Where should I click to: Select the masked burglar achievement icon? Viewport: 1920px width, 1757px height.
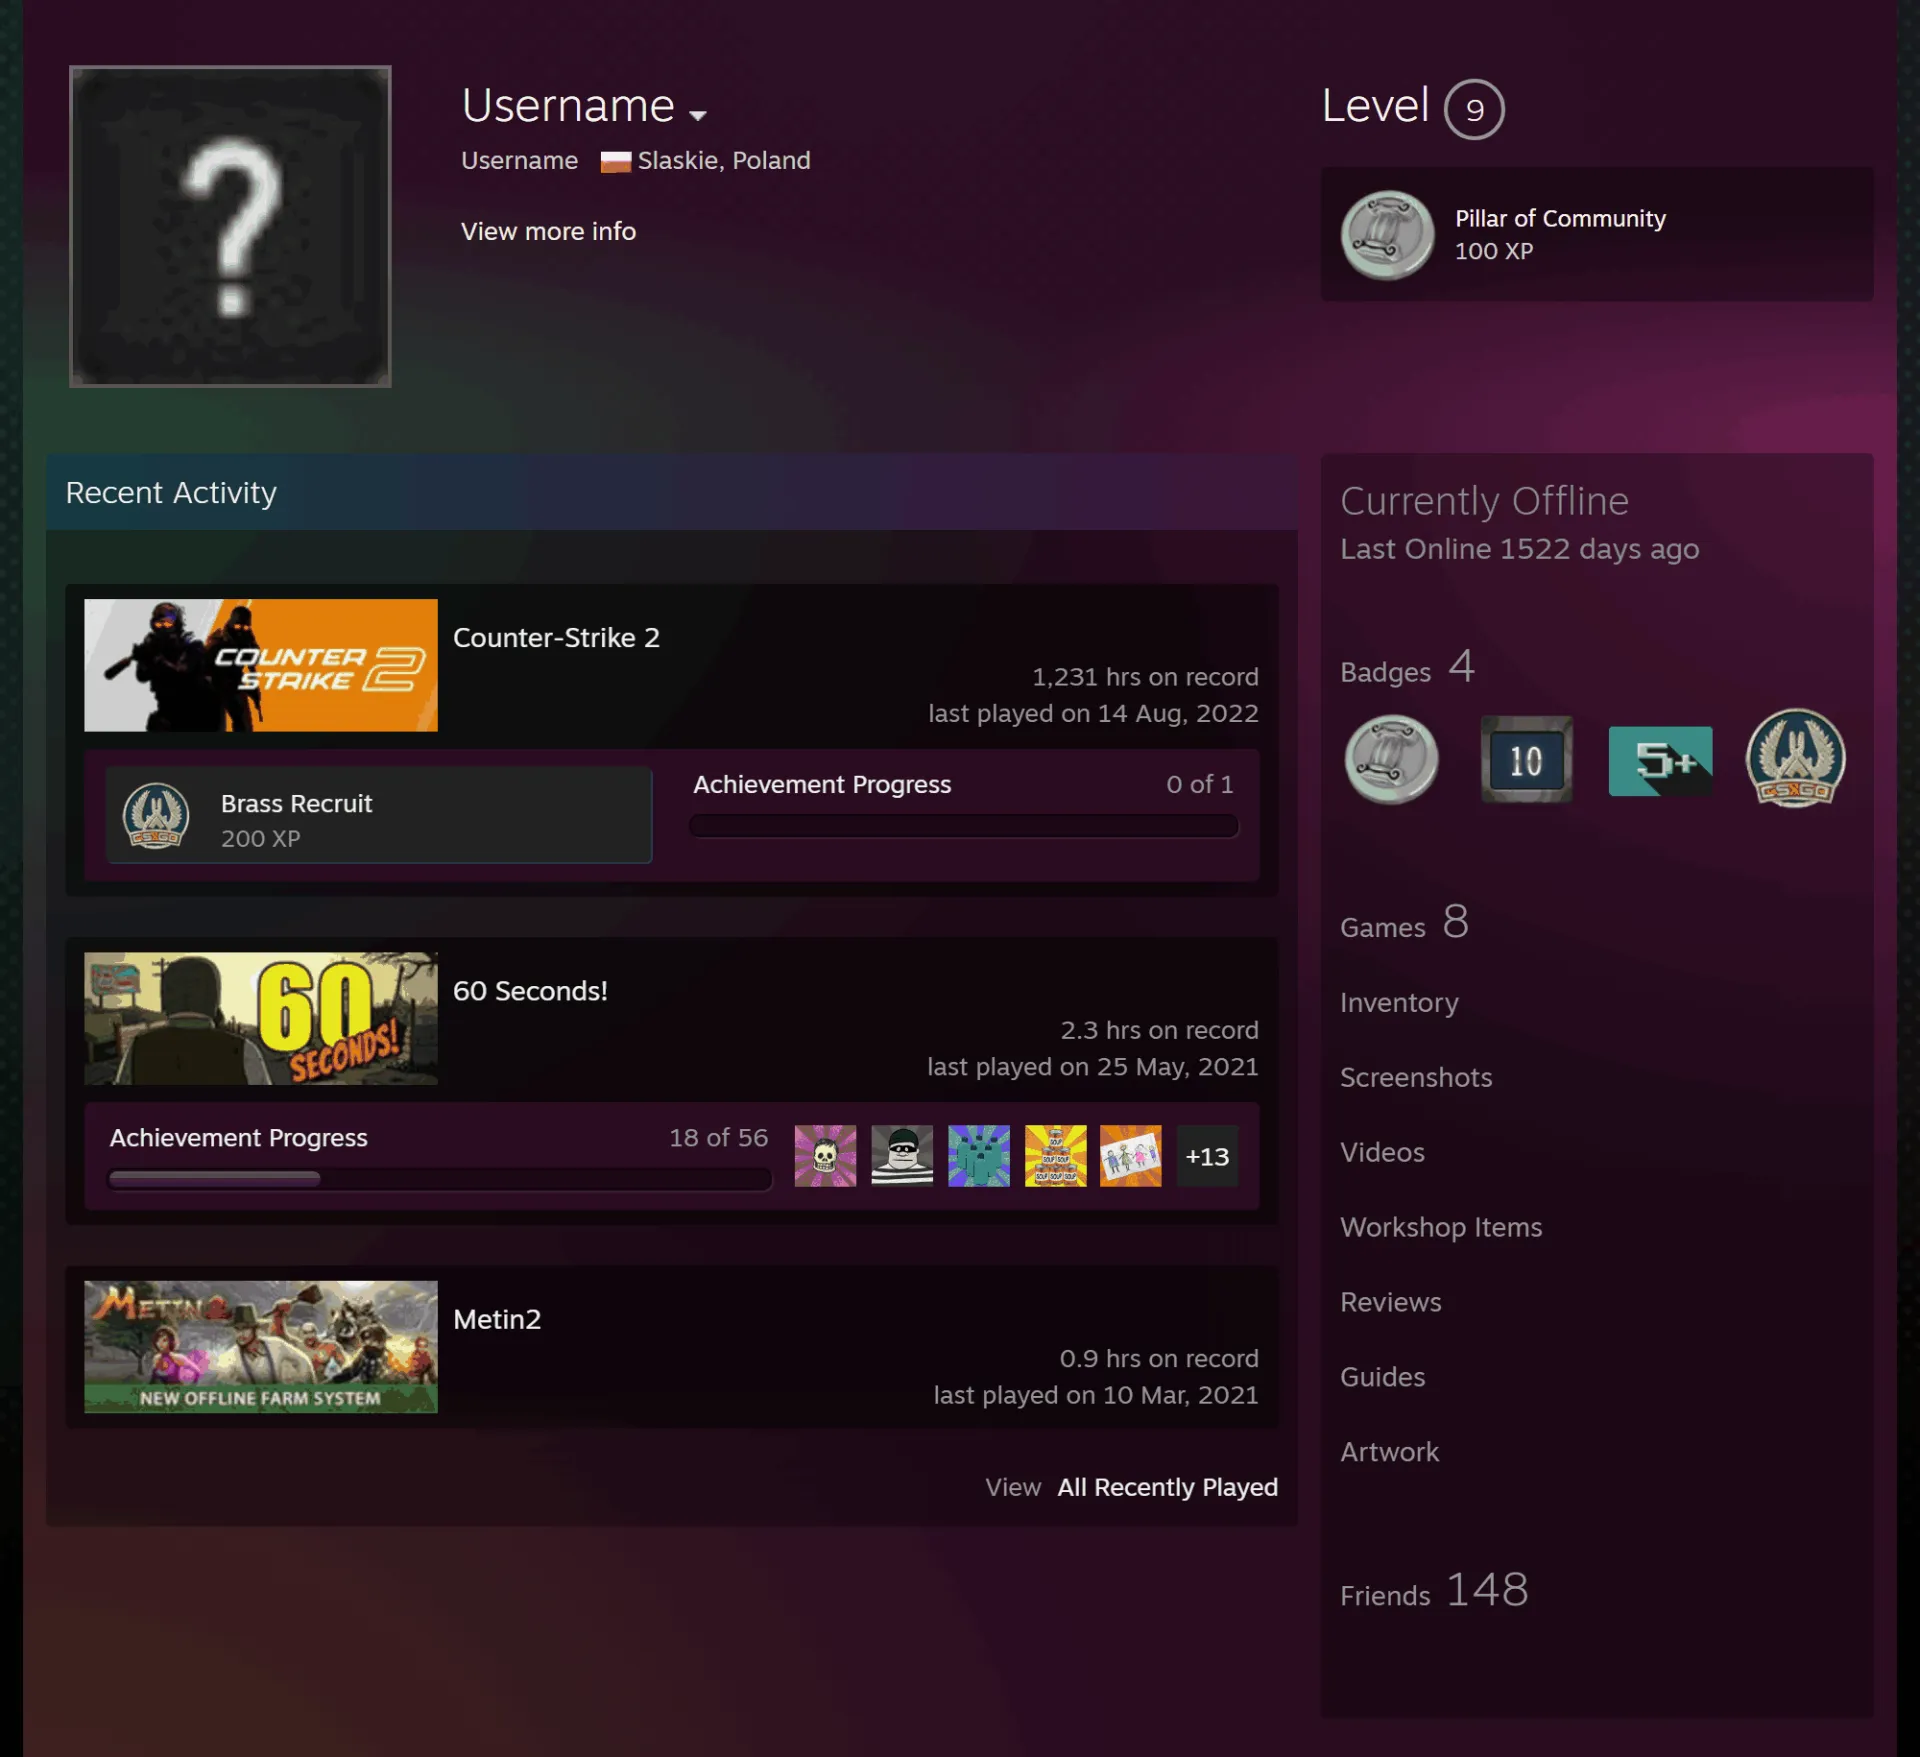coord(902,1156)
